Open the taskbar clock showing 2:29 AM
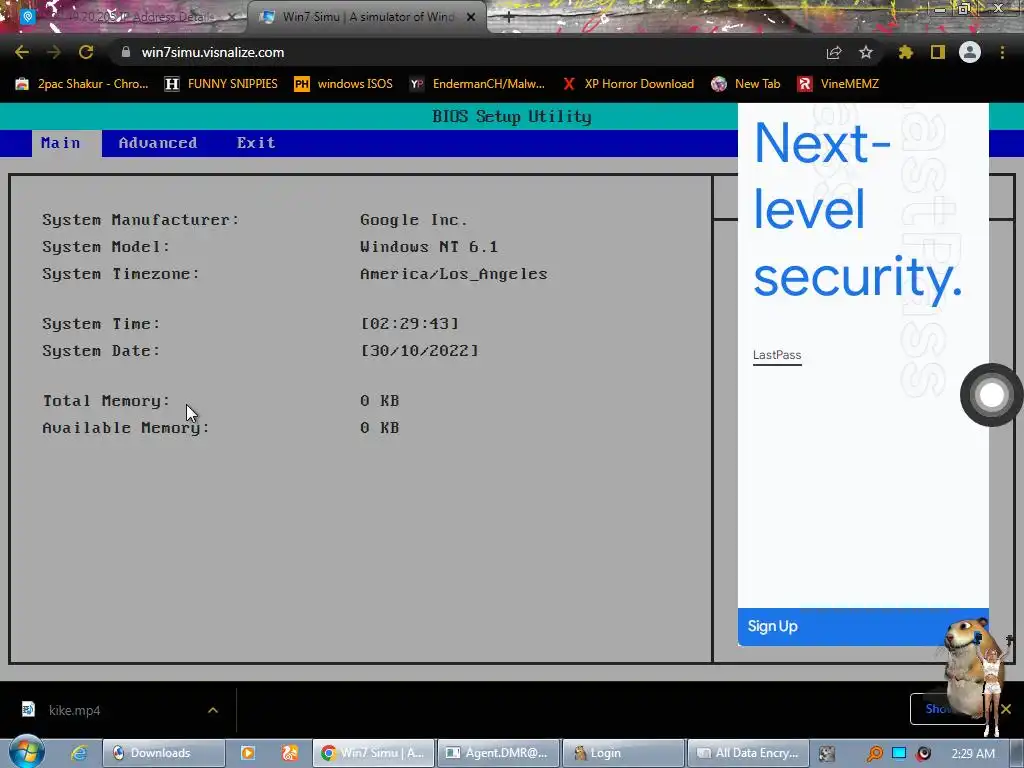Screen dimensions: 1024x768 [973, 753]
